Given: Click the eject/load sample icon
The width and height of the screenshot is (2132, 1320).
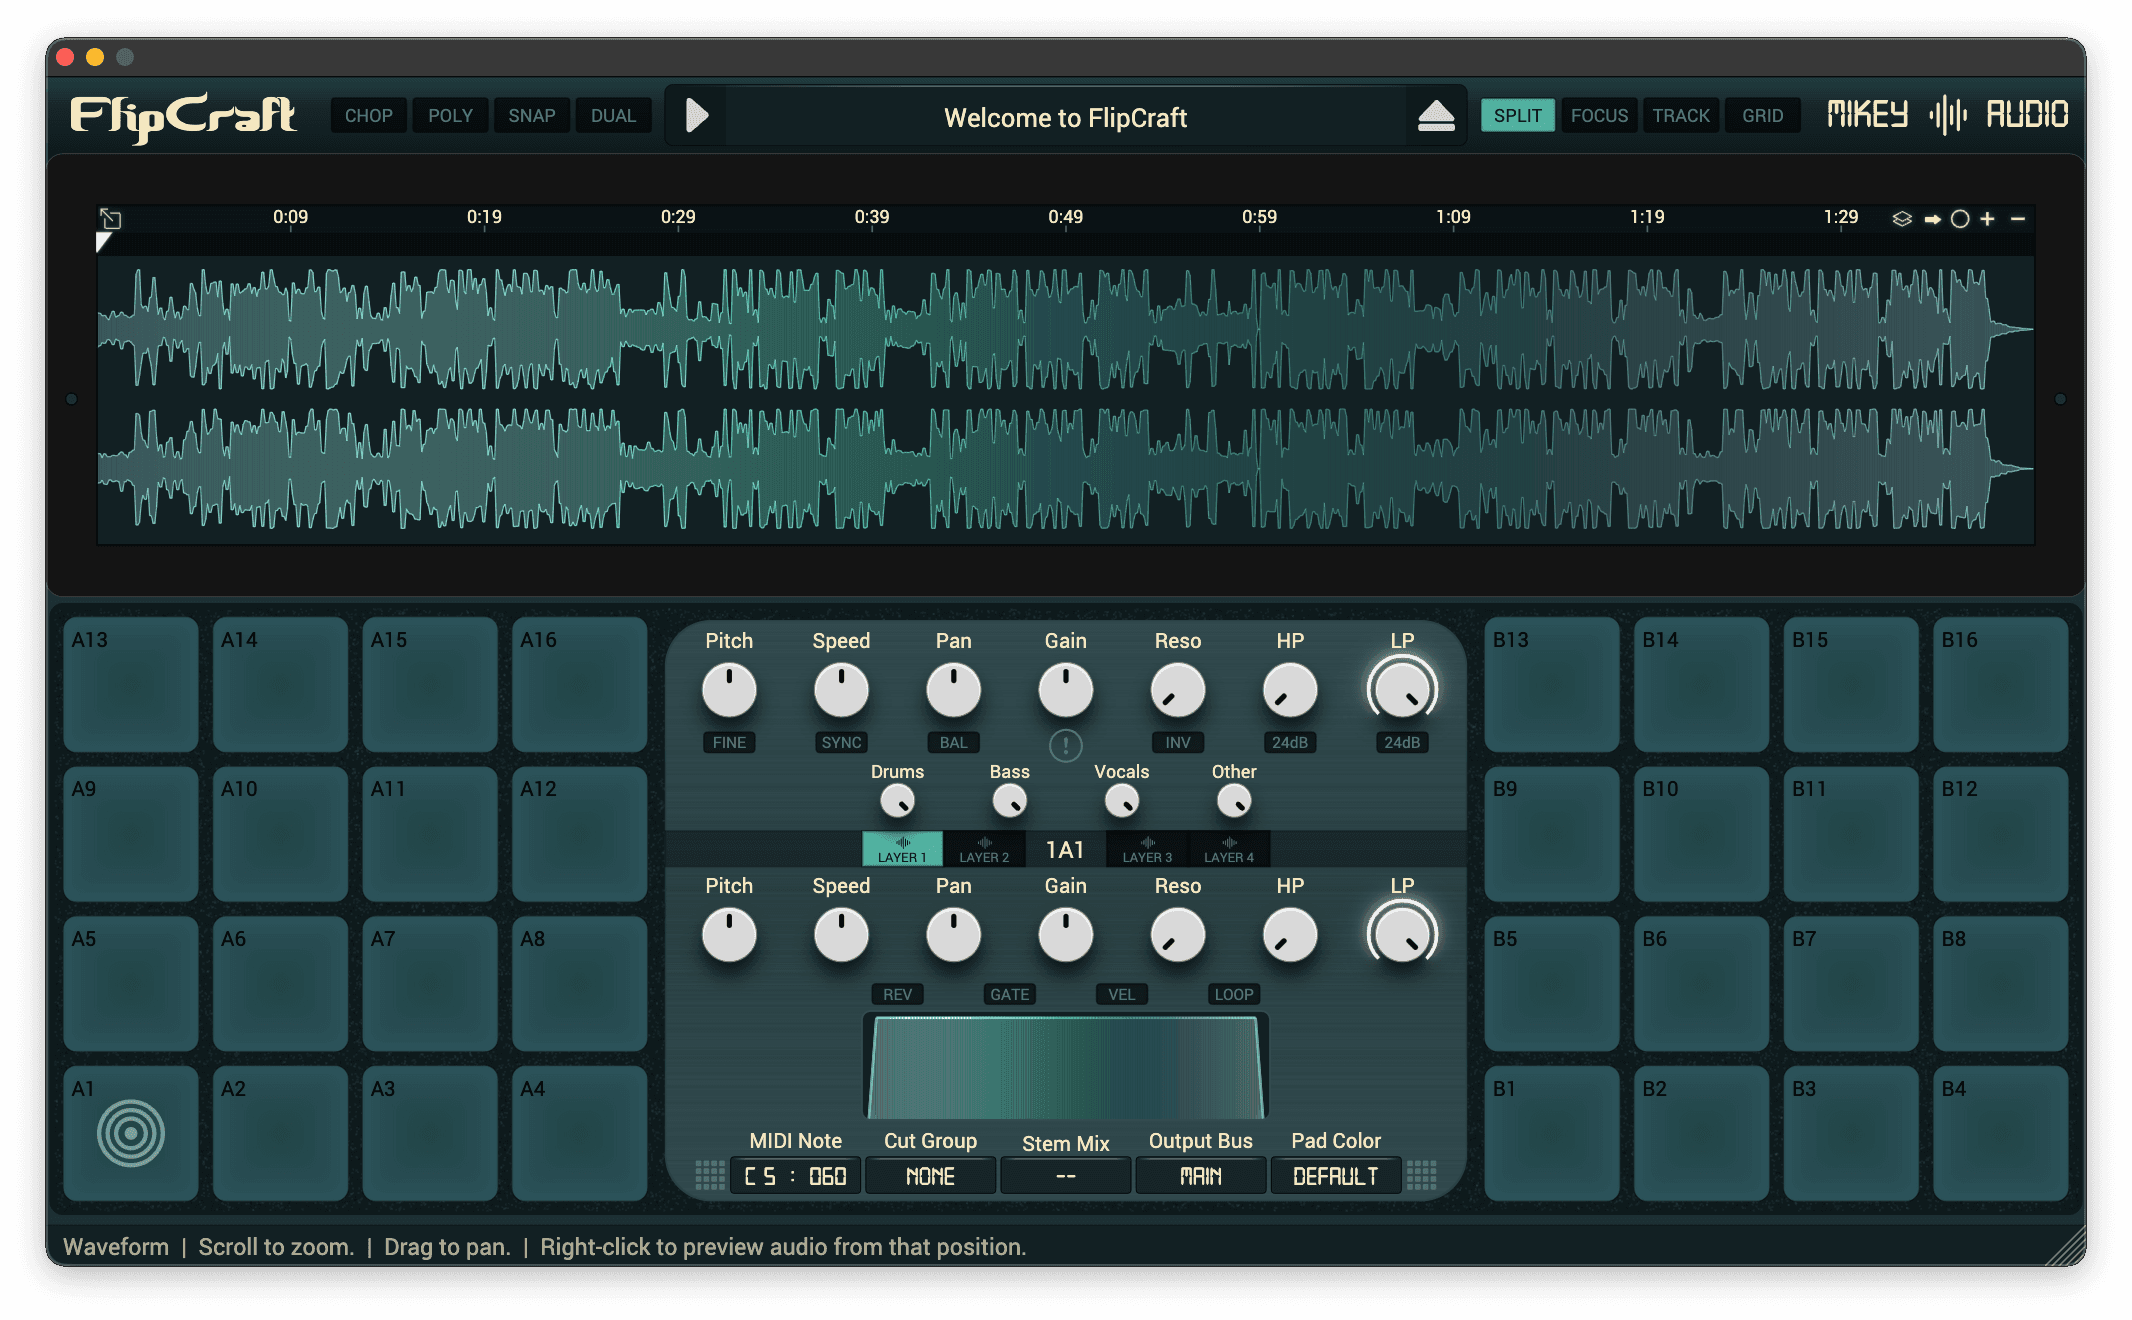Looking at the screenshot, I should point(1436,116).
